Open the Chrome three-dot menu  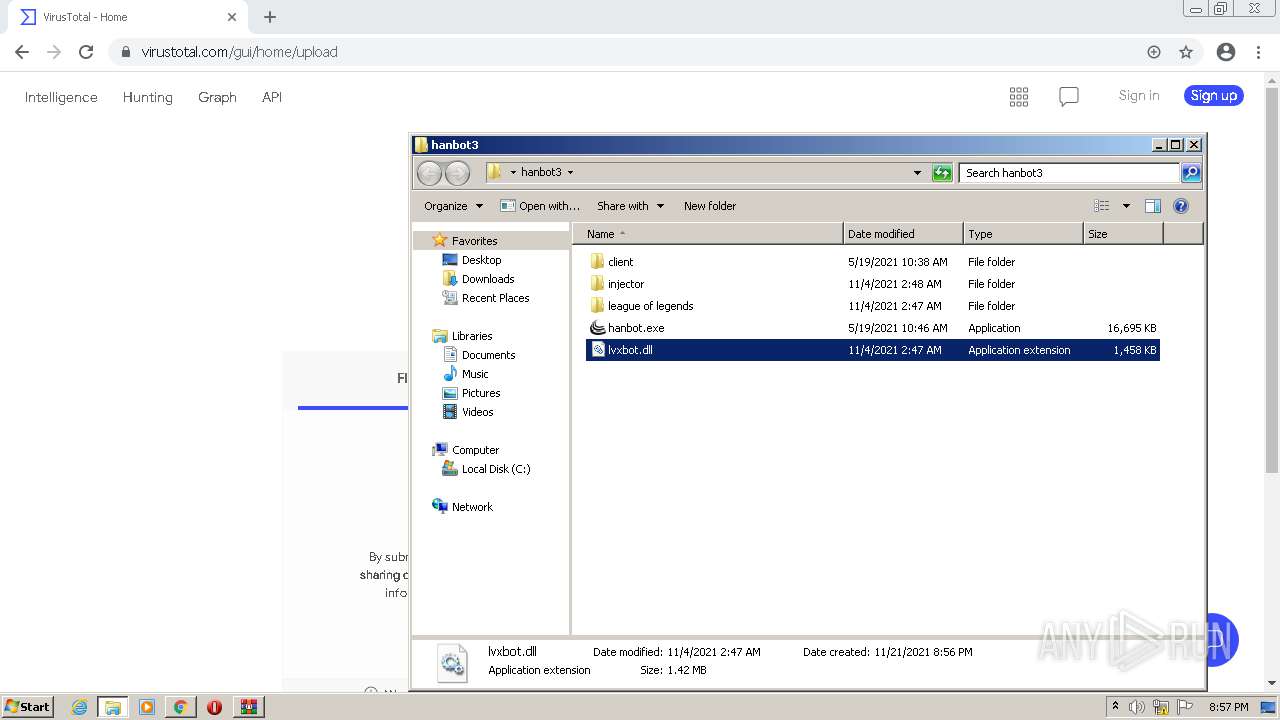pos(1258,52)
